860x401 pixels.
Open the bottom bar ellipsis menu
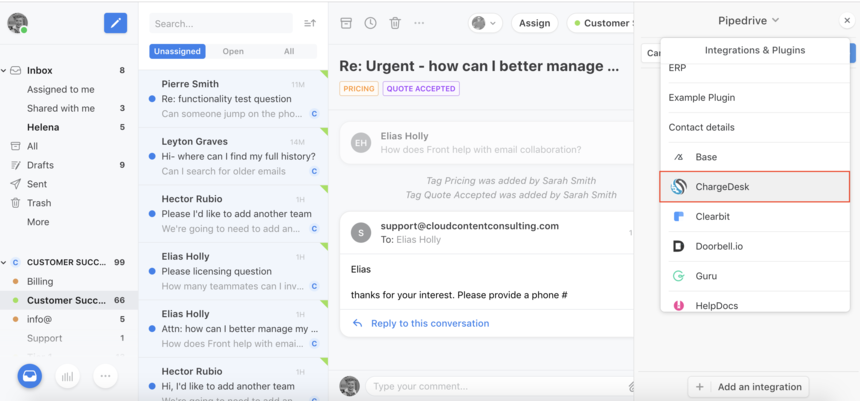pos(105,376)
